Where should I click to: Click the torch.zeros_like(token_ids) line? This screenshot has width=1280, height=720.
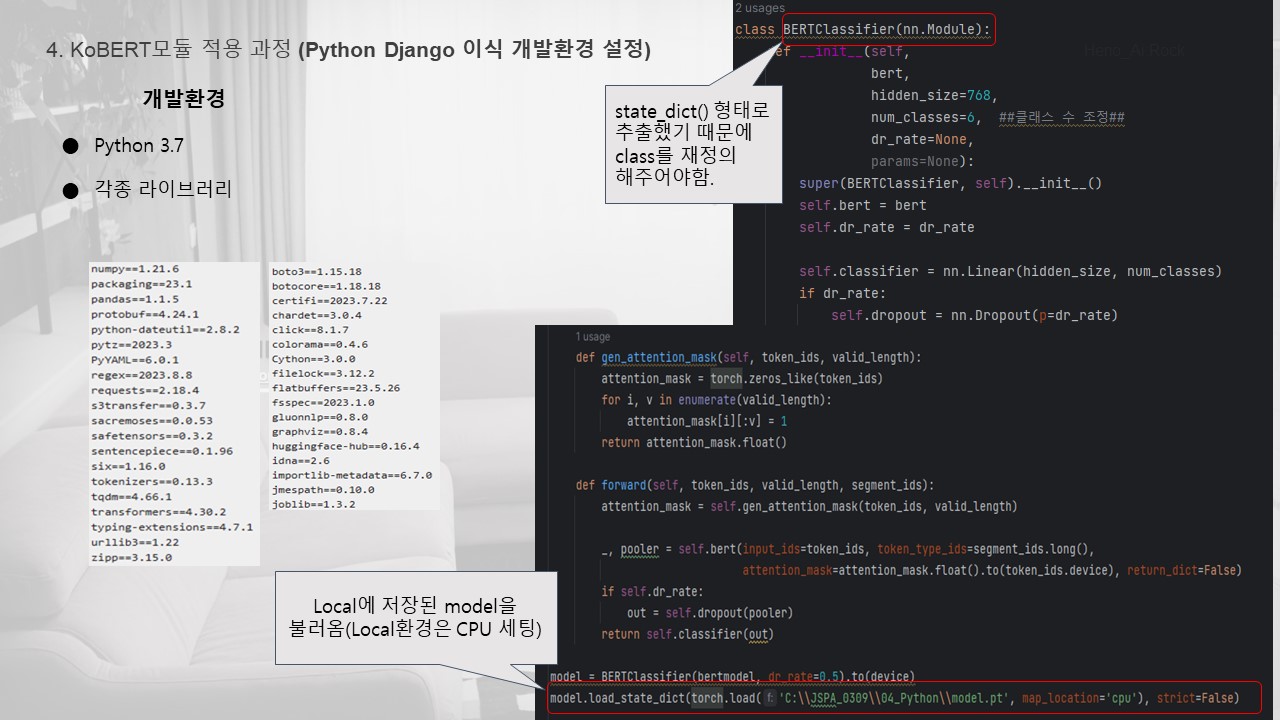(742, 379)
